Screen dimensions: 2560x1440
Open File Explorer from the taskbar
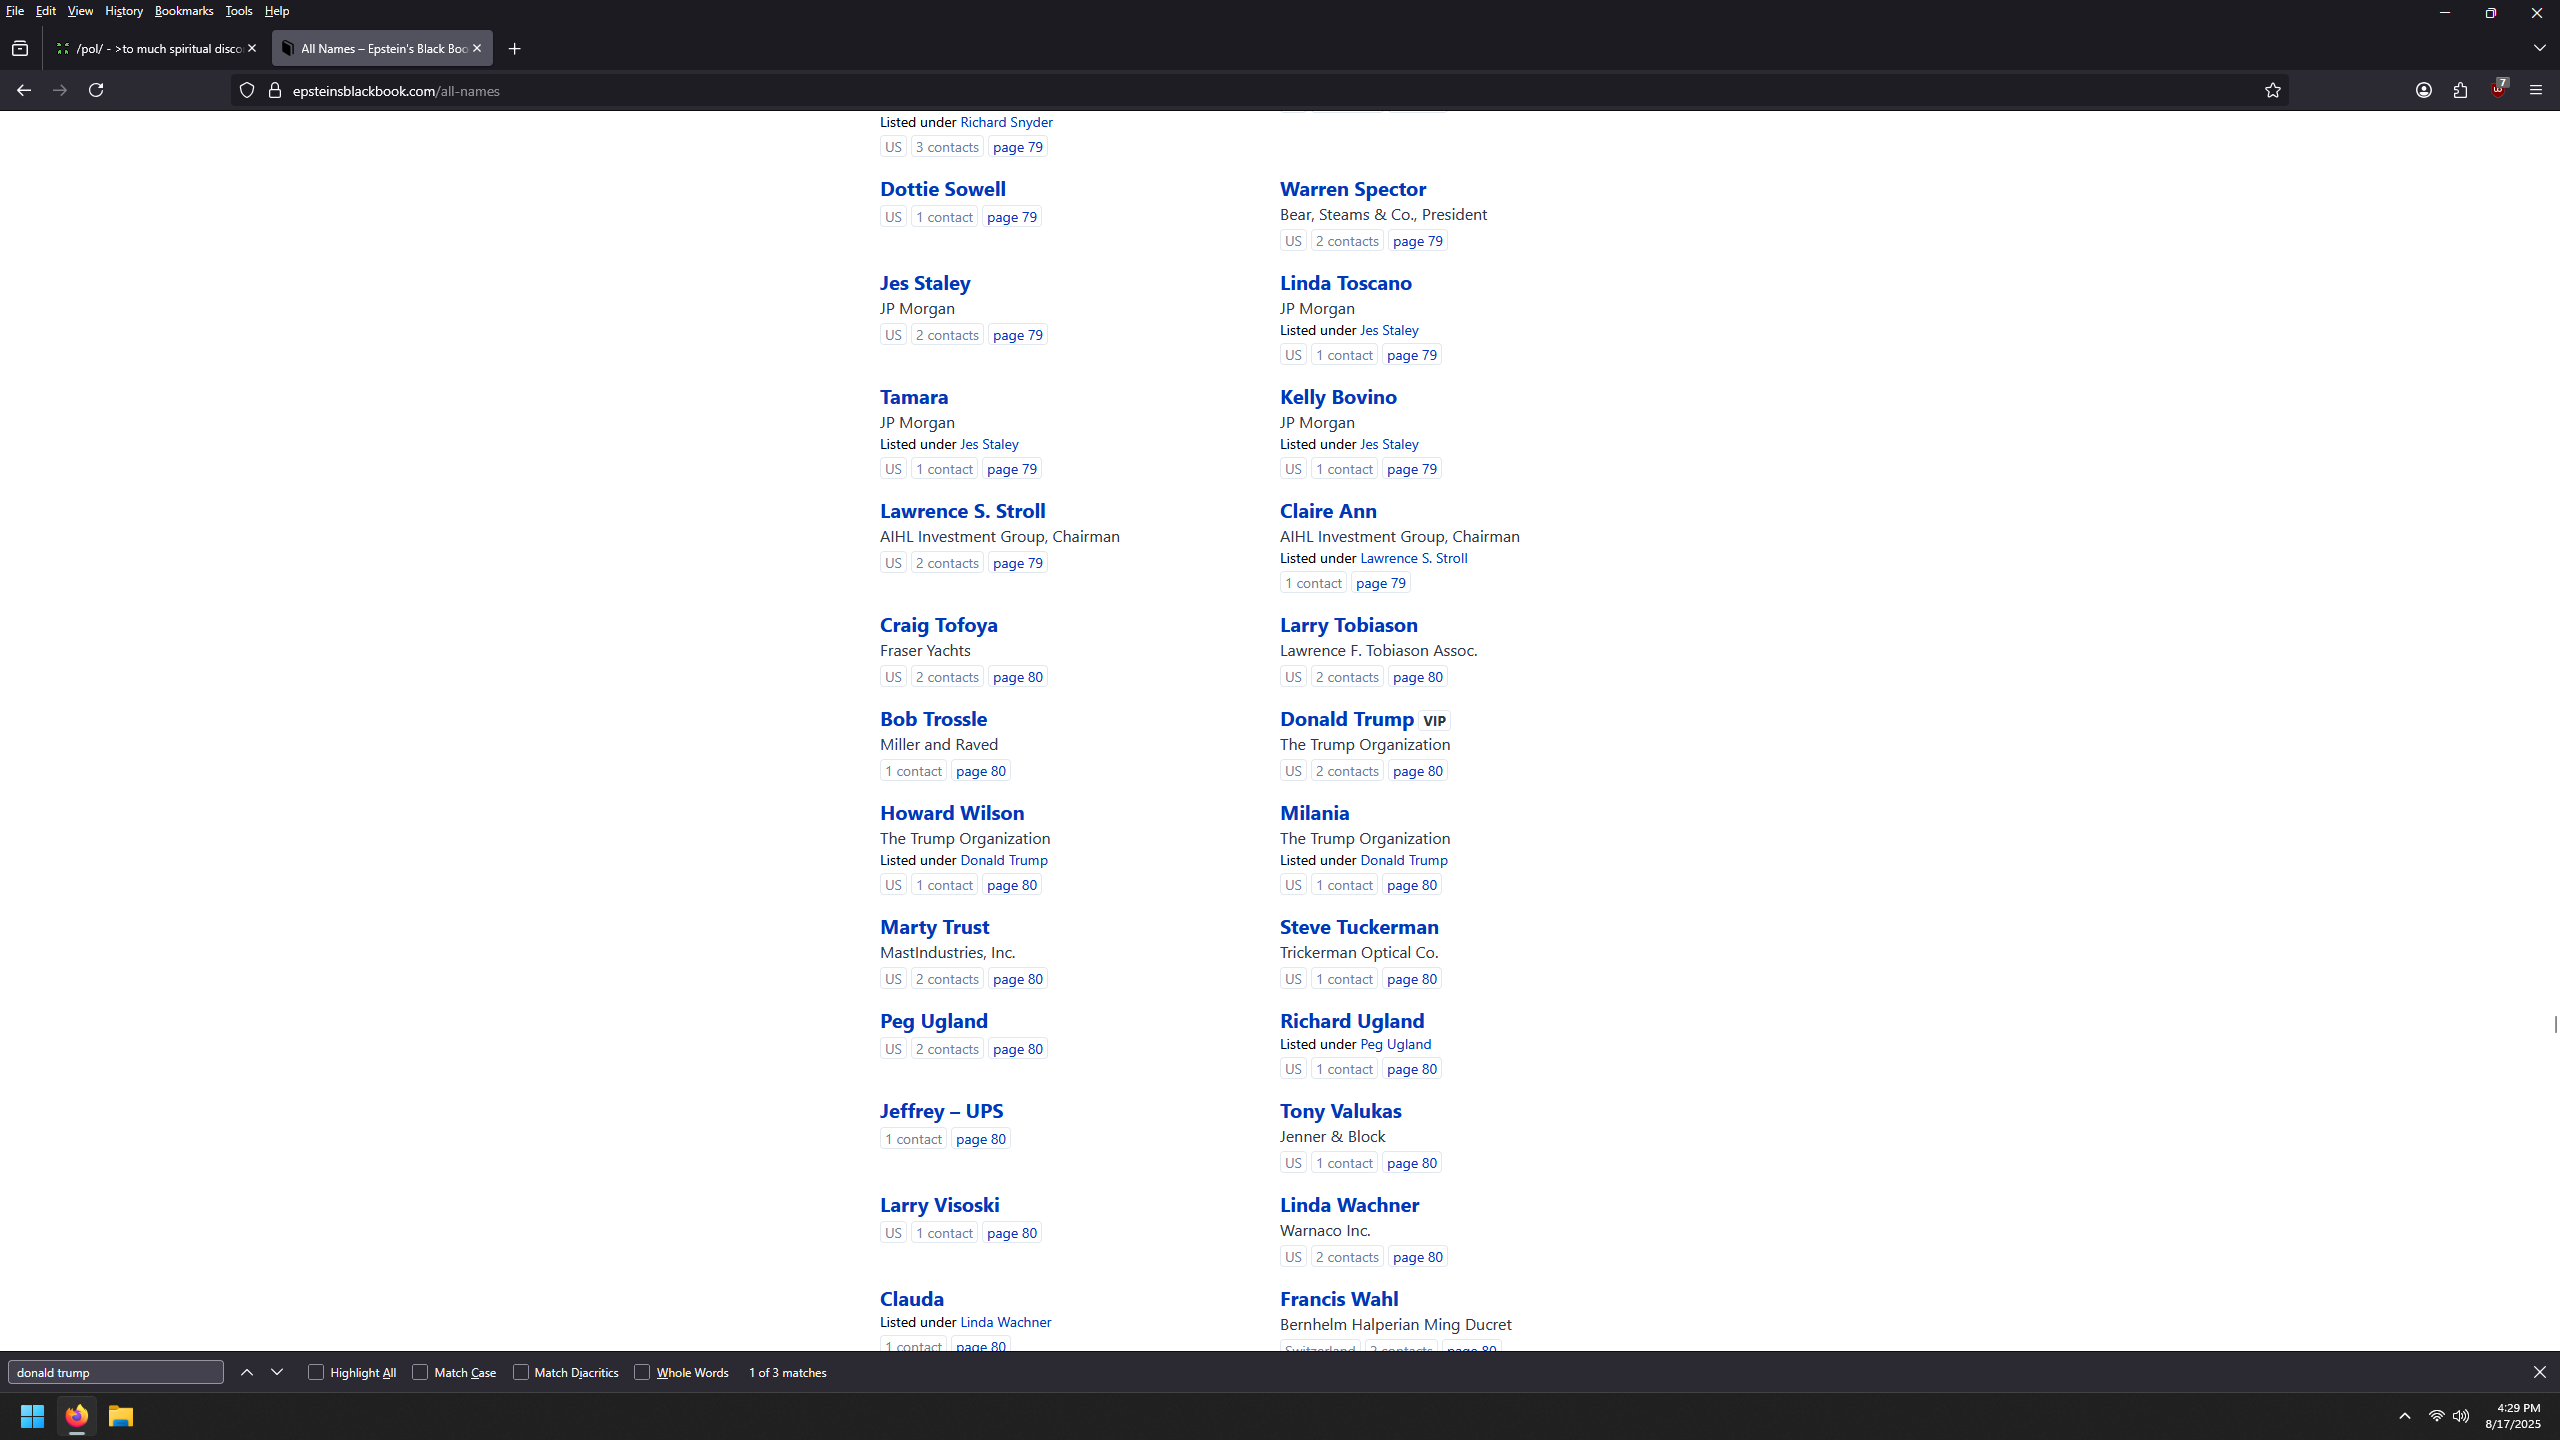[x=121, y=1416]
